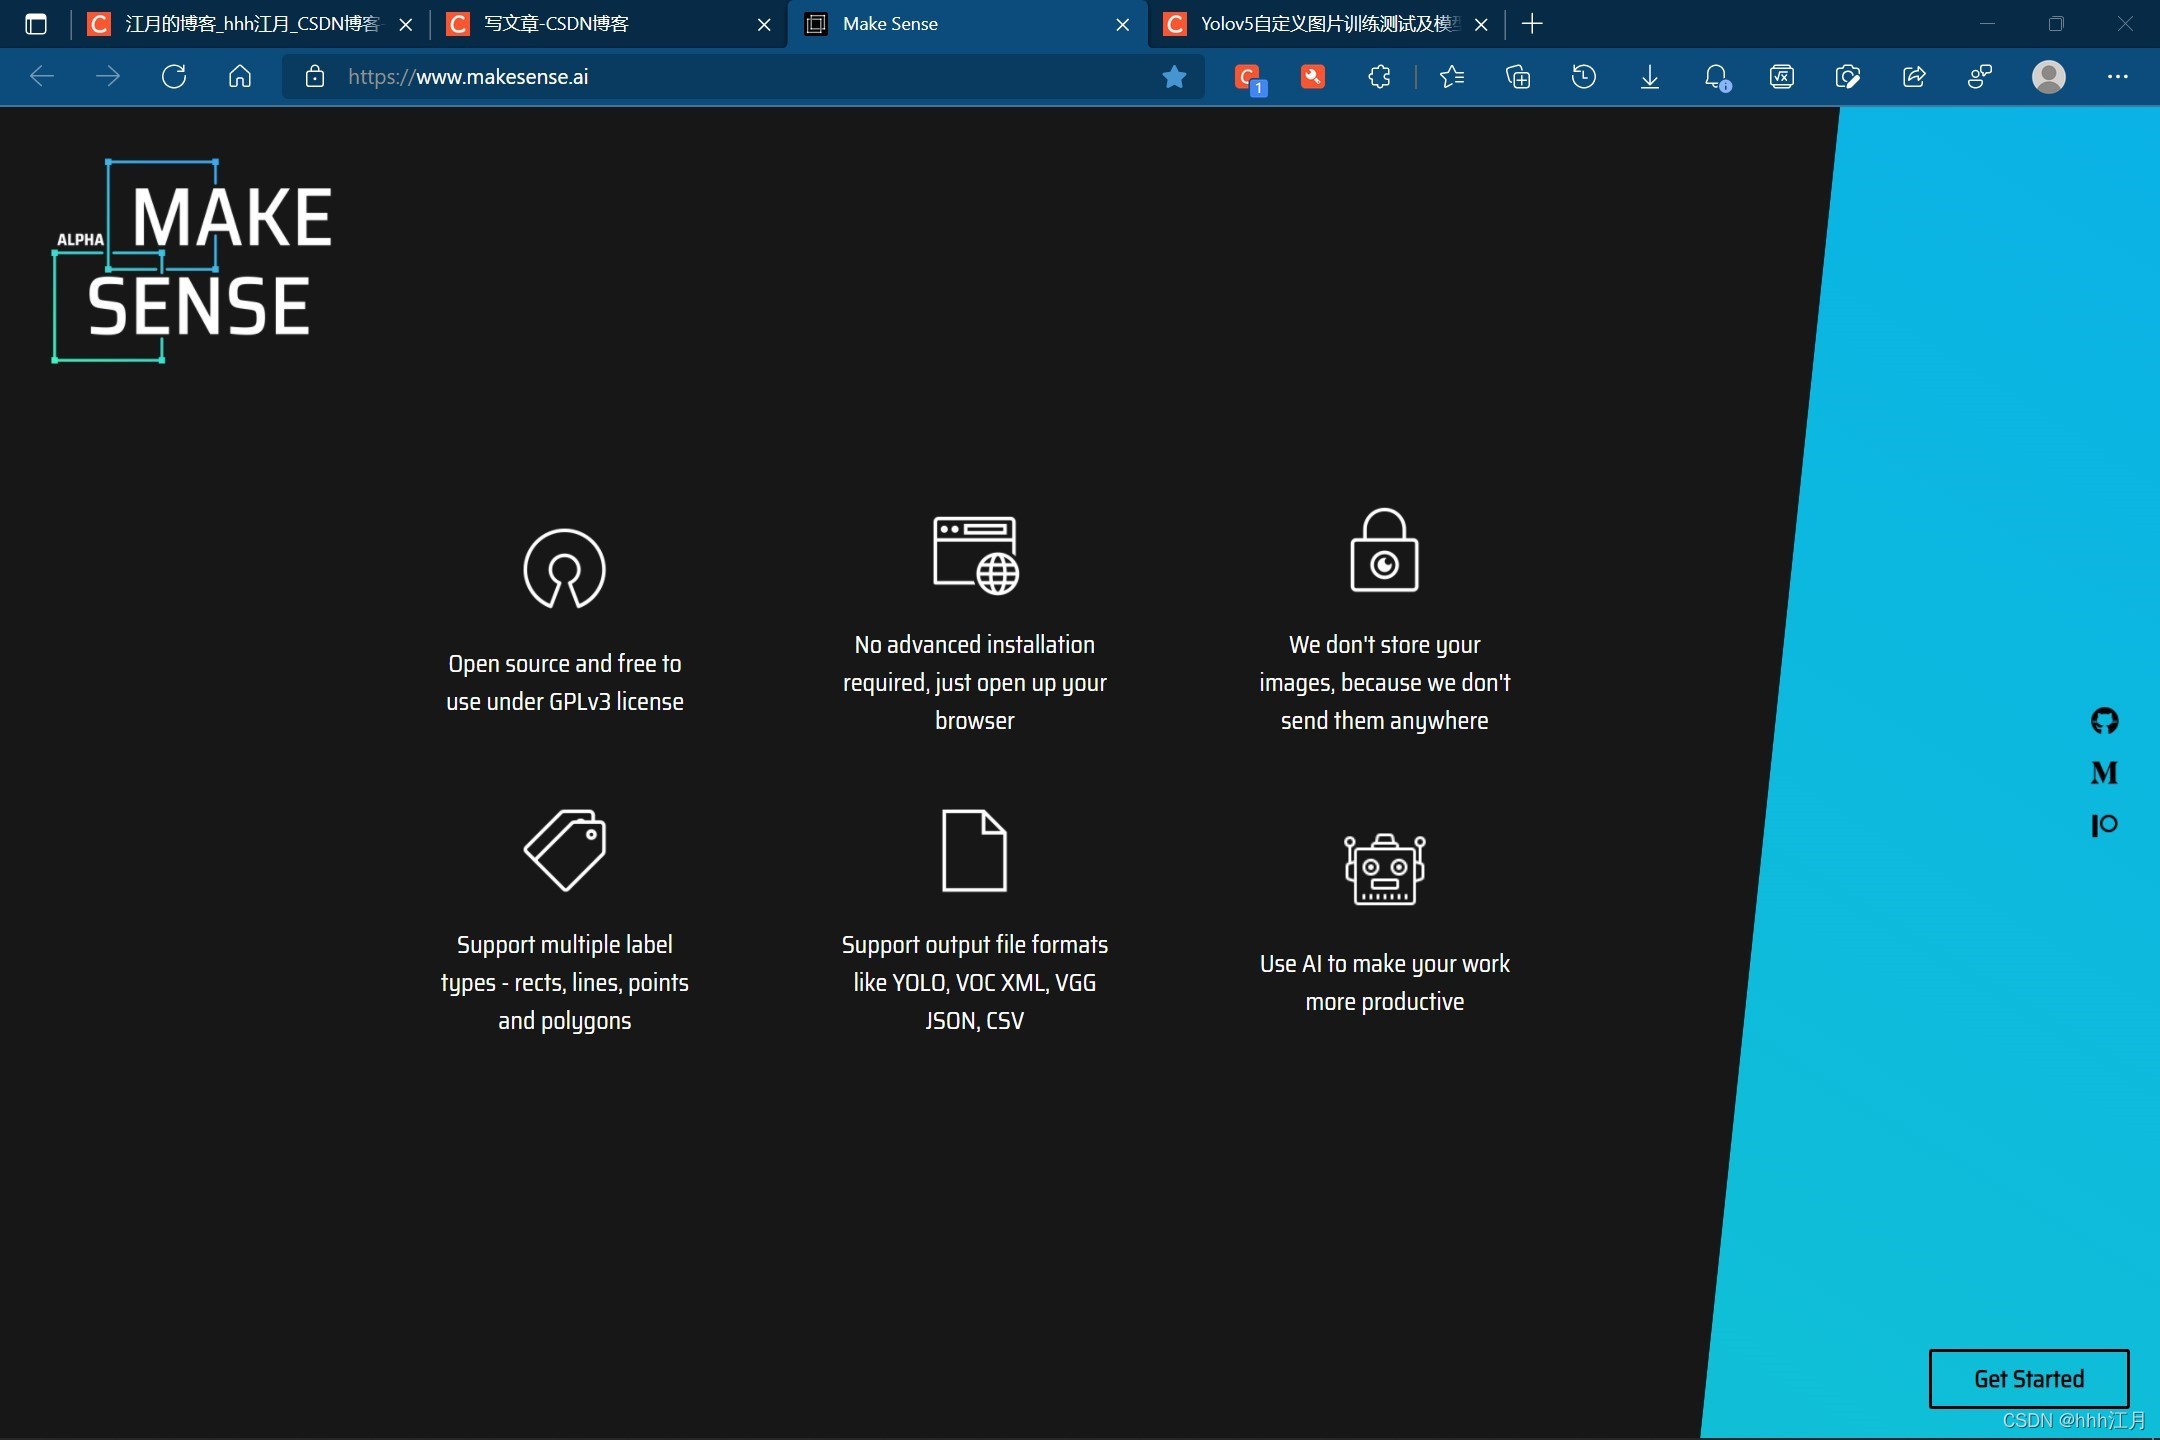Open a new browser tab
The image size is (2160, 1440).
[x=1532, y=24]
